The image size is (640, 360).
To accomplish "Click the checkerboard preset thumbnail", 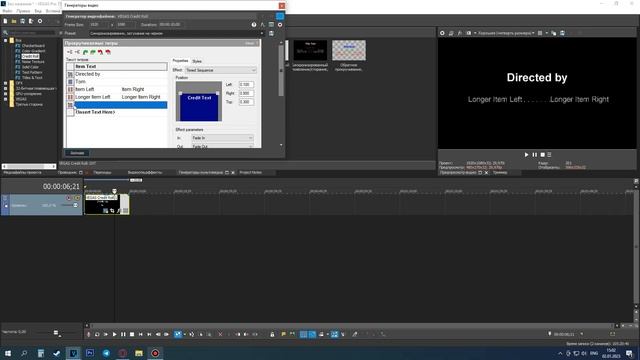I will [x=349, y=50].
